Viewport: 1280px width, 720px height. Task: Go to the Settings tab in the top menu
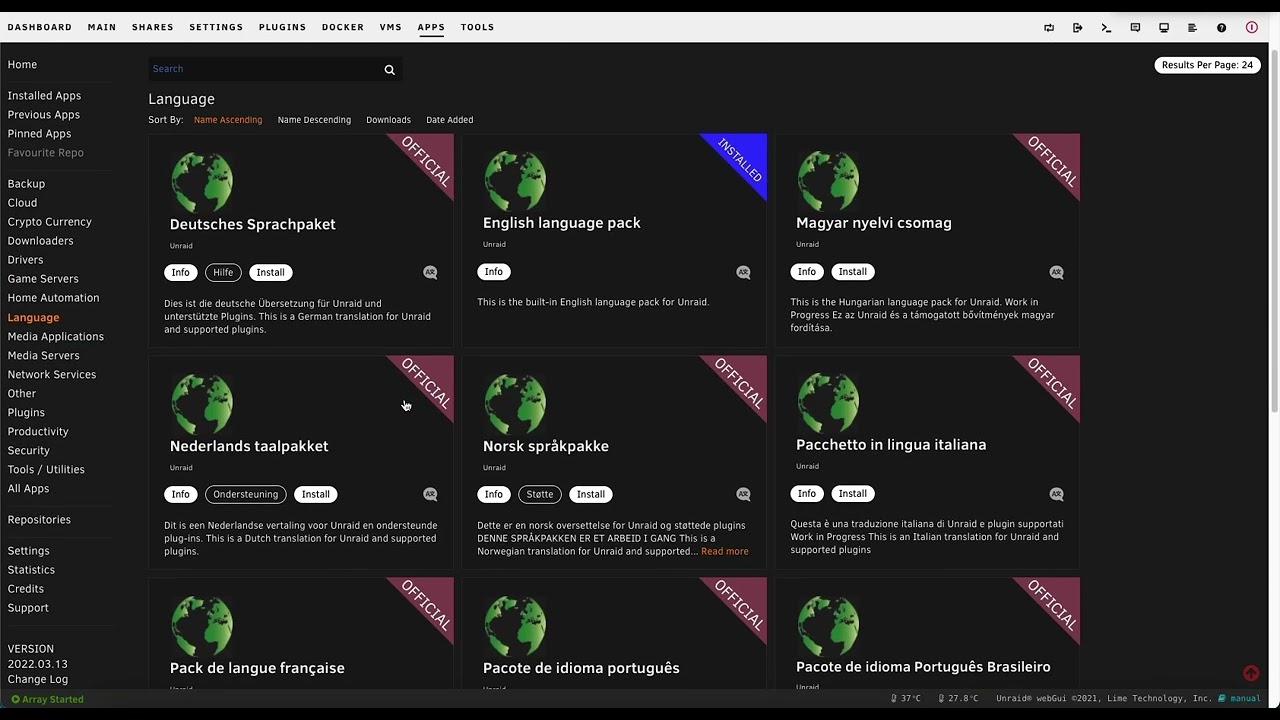pyautogui.click(x=216, y=27)
